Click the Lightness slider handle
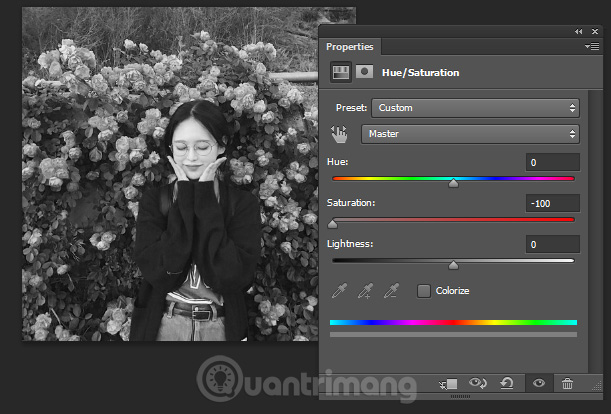This screenshot has height=414, width=611. click(x=453, y=265)
